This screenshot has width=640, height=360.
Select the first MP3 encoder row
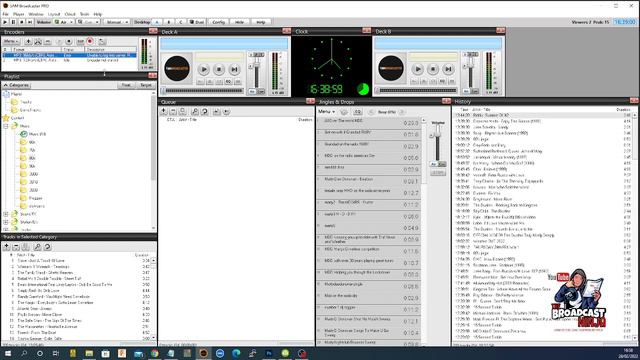(69, 55)
